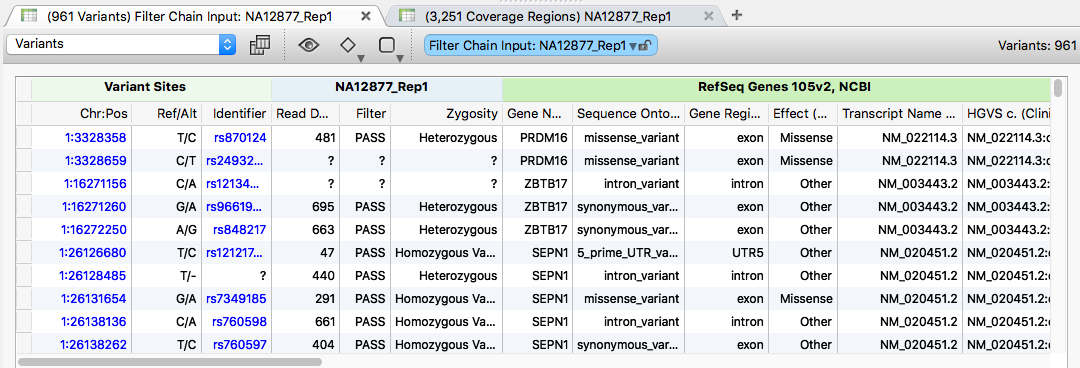
Task: Select RefSeq Genes 105v2, NCBI group header
Action: (x=776, y=88)
